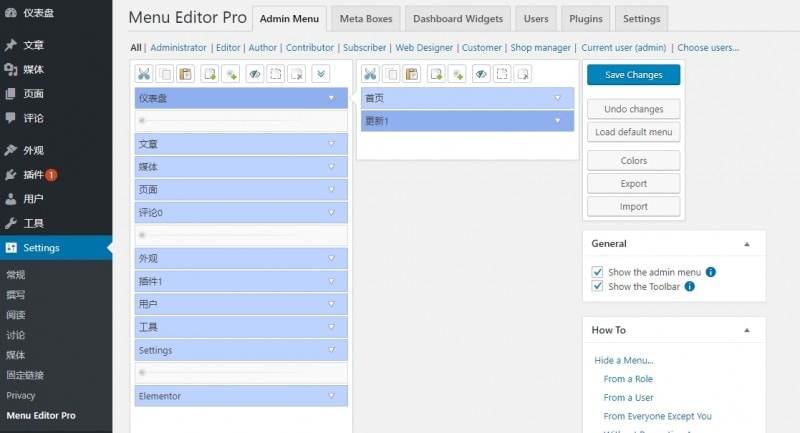Click dashed-square hide icon in left toolbar

click(x=276, y=74)
